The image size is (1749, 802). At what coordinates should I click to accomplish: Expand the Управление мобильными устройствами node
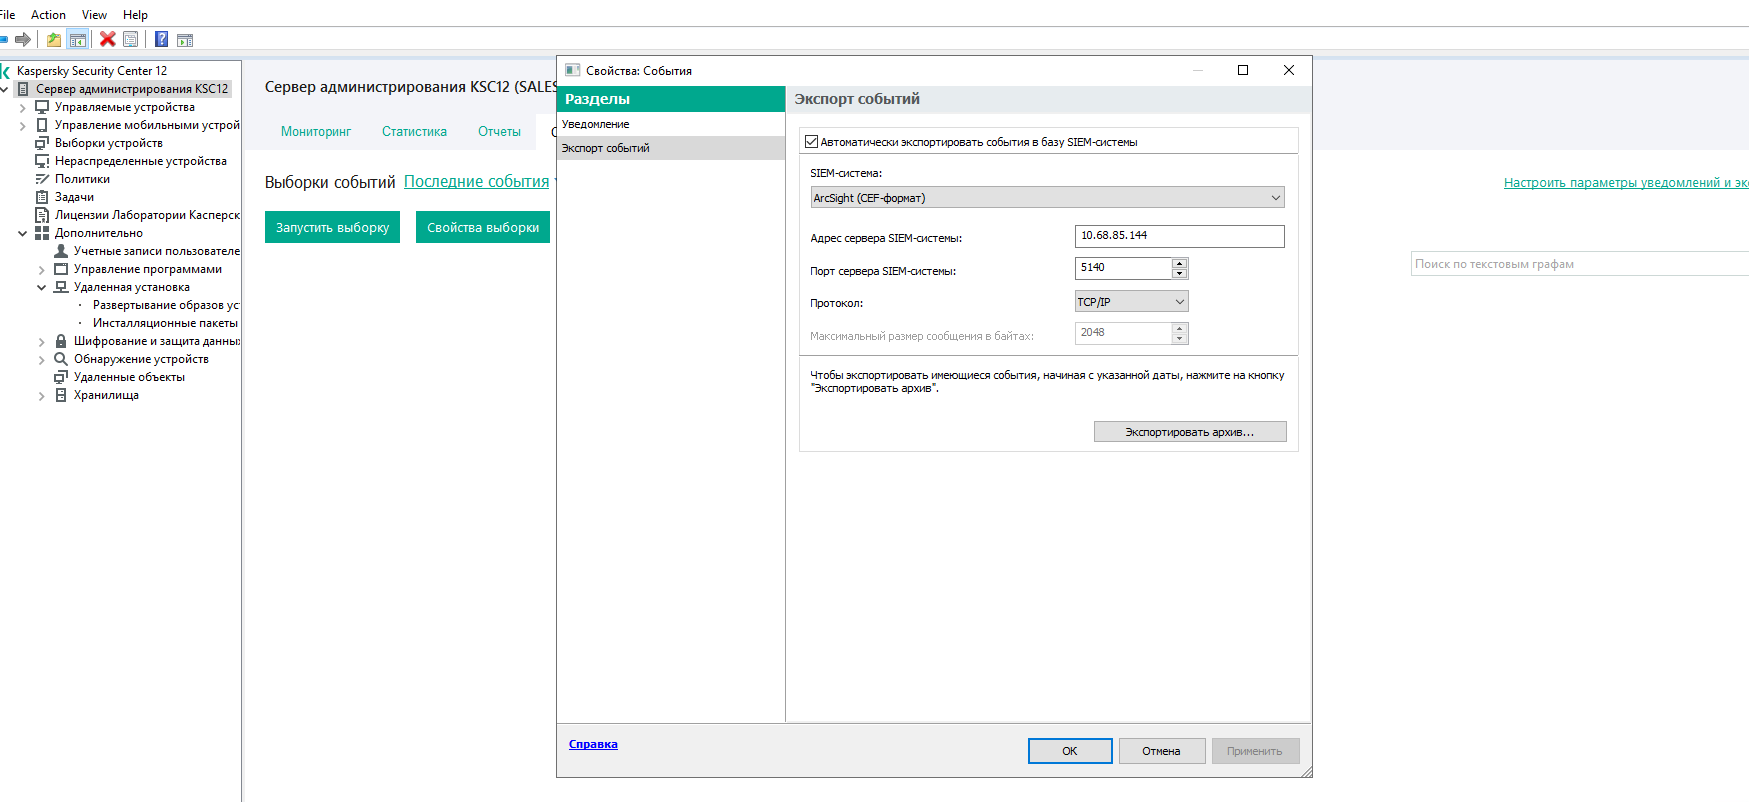pyautogui.click(x=23, y=125)
